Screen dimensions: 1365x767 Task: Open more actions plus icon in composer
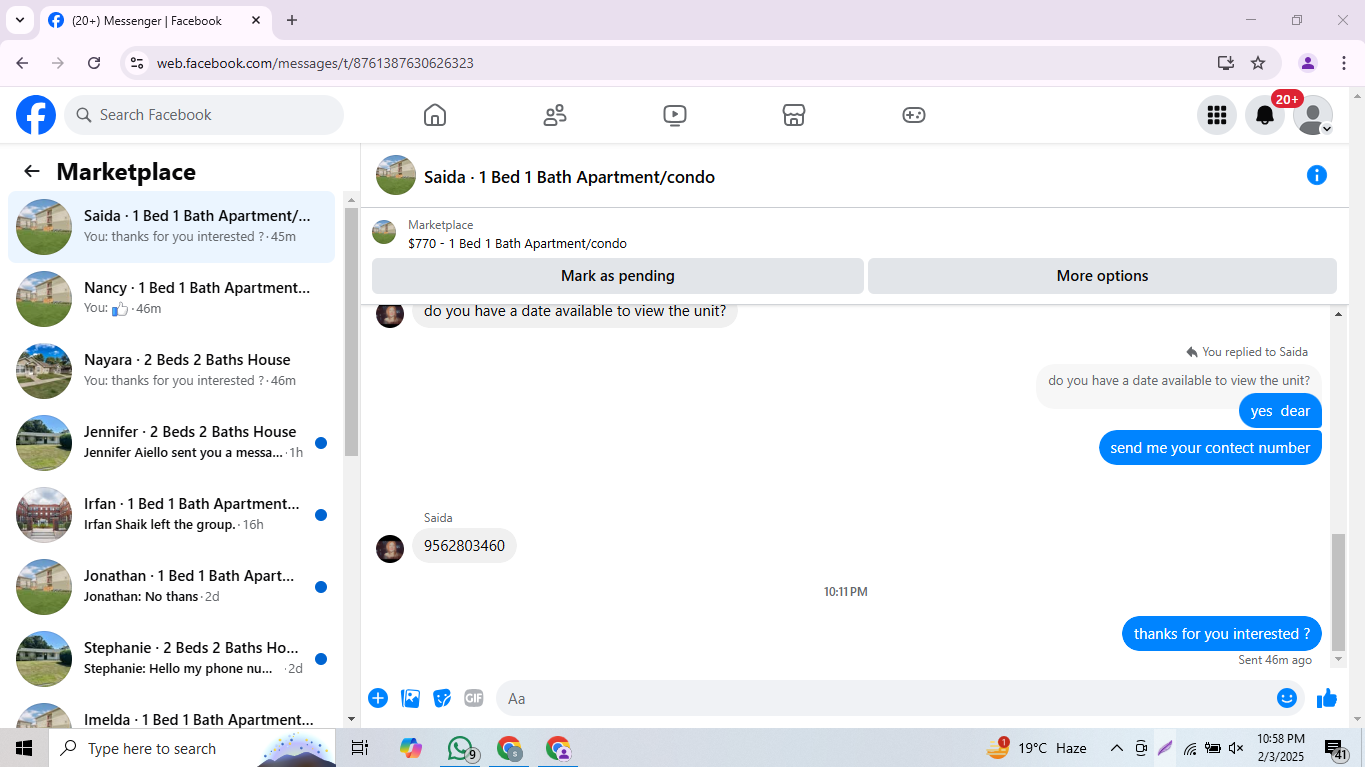pos(378,698)
